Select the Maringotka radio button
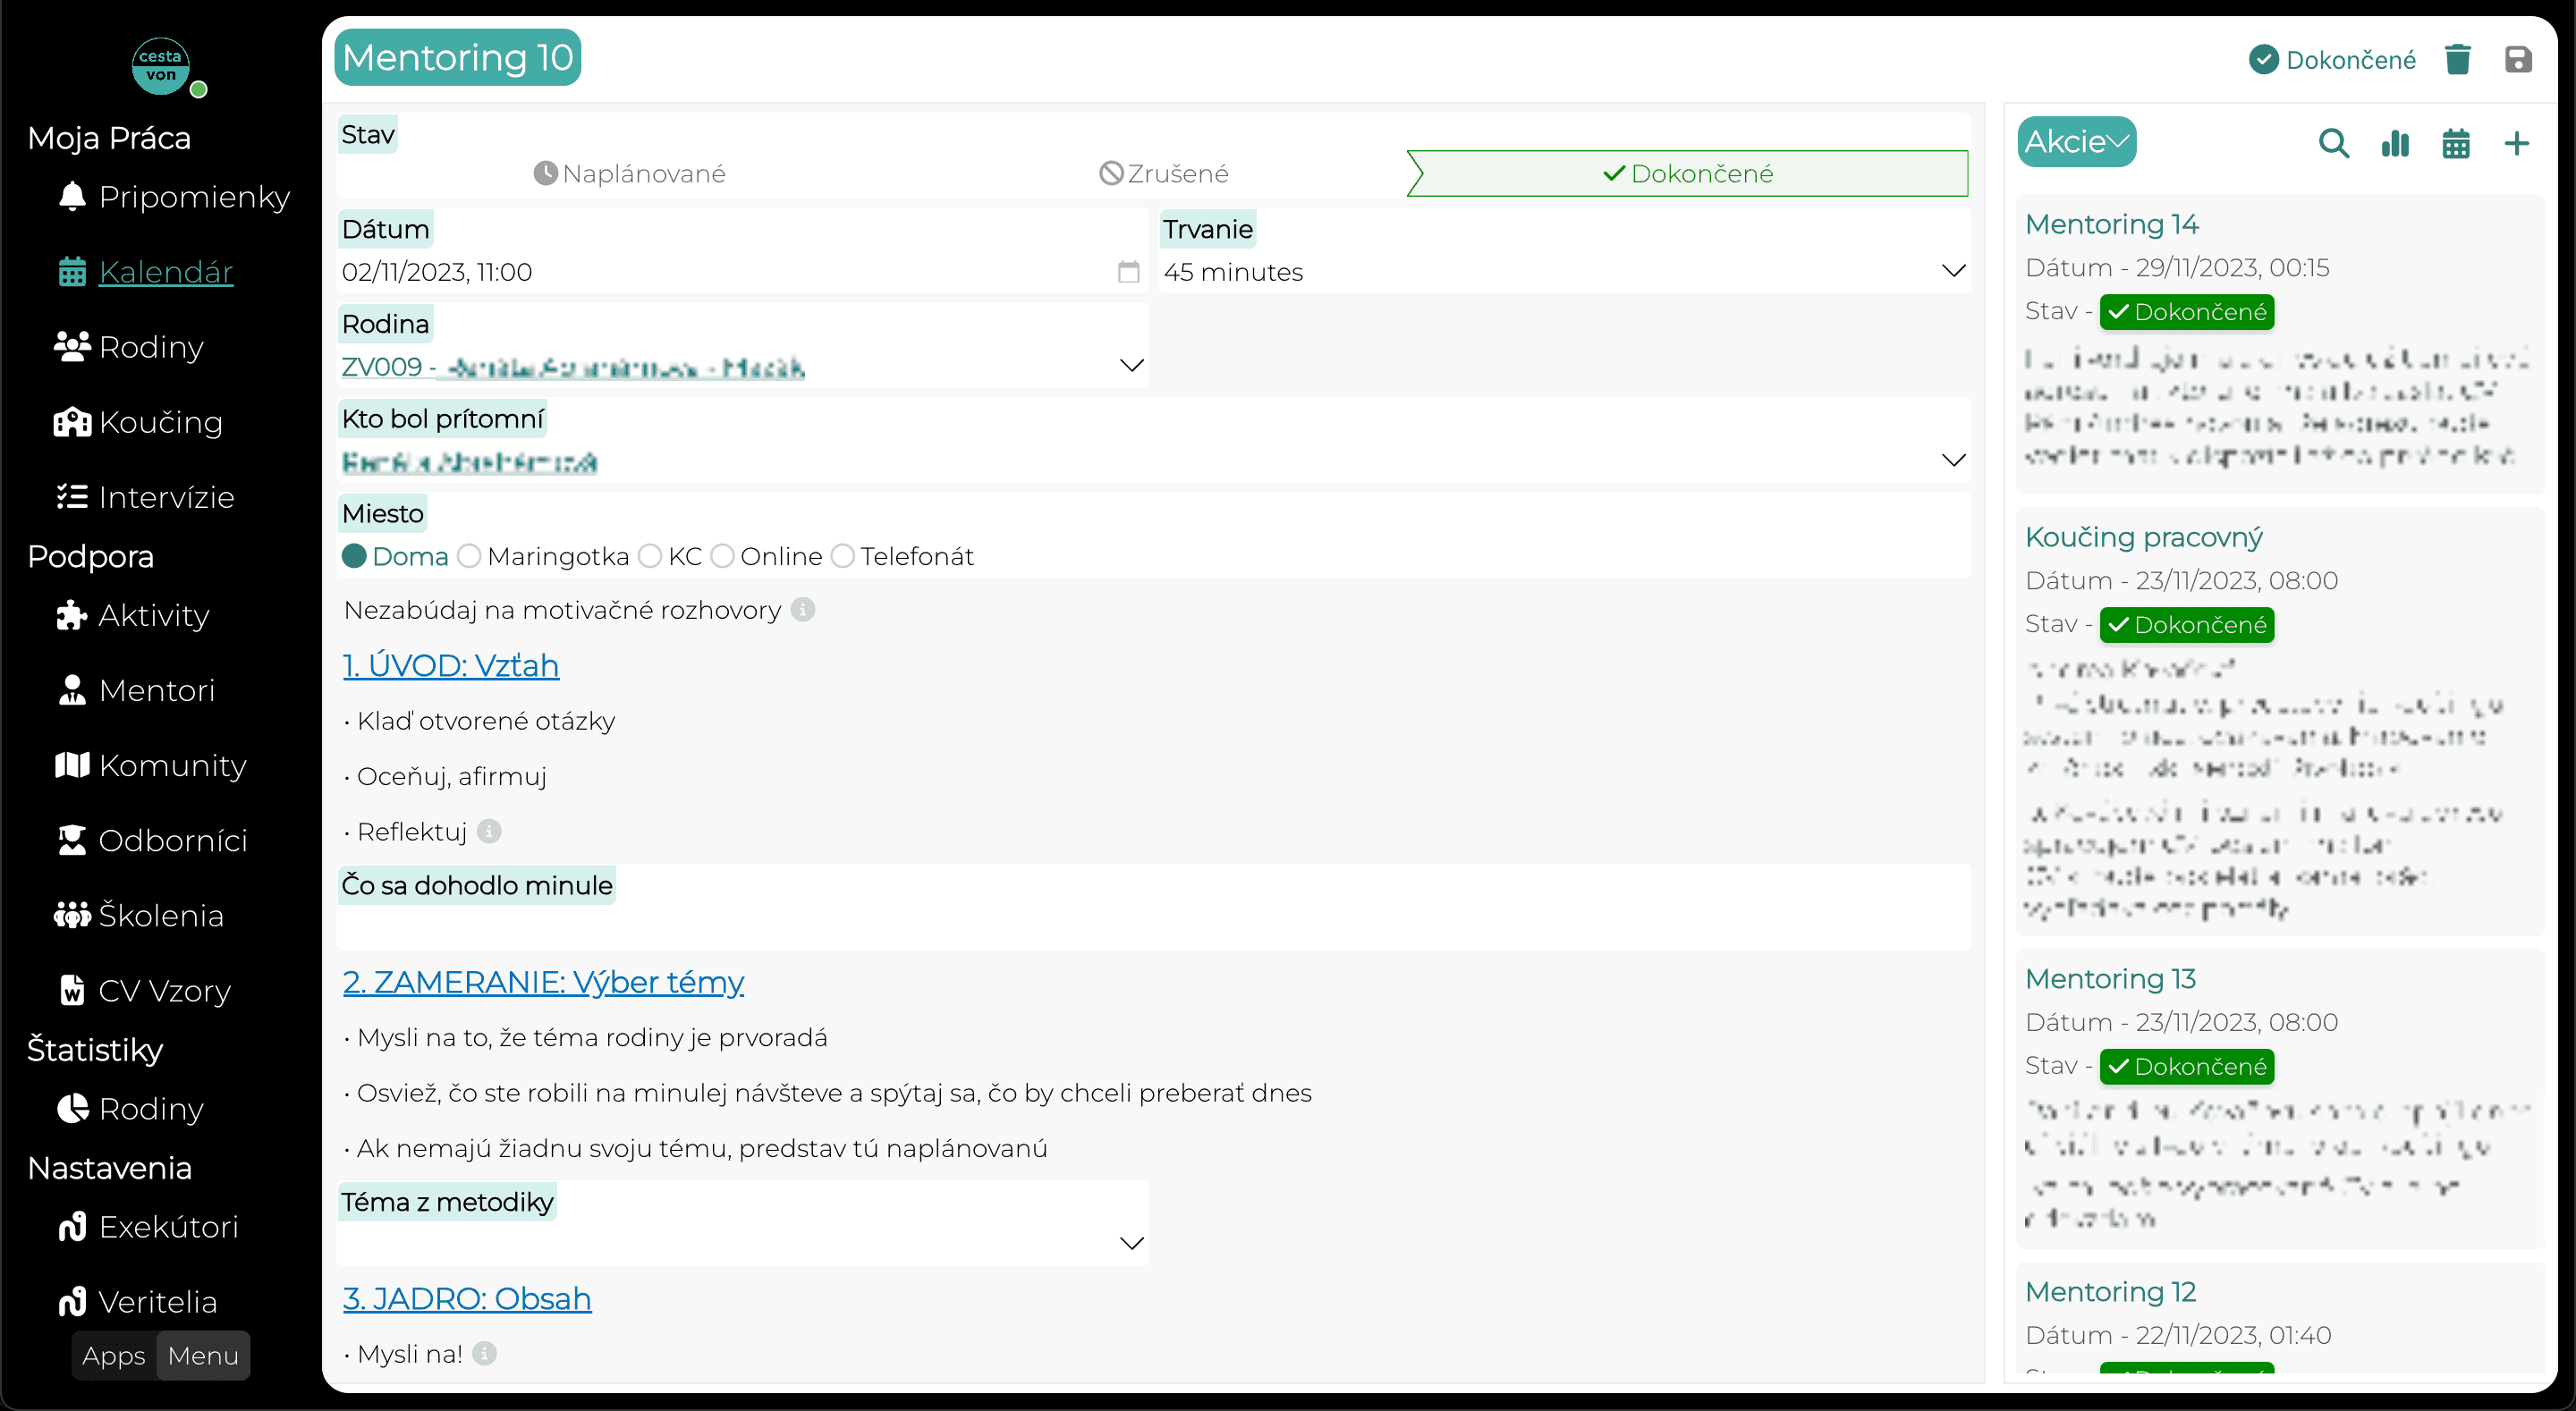This screenshot has width=2576, height=1411. 469,556
